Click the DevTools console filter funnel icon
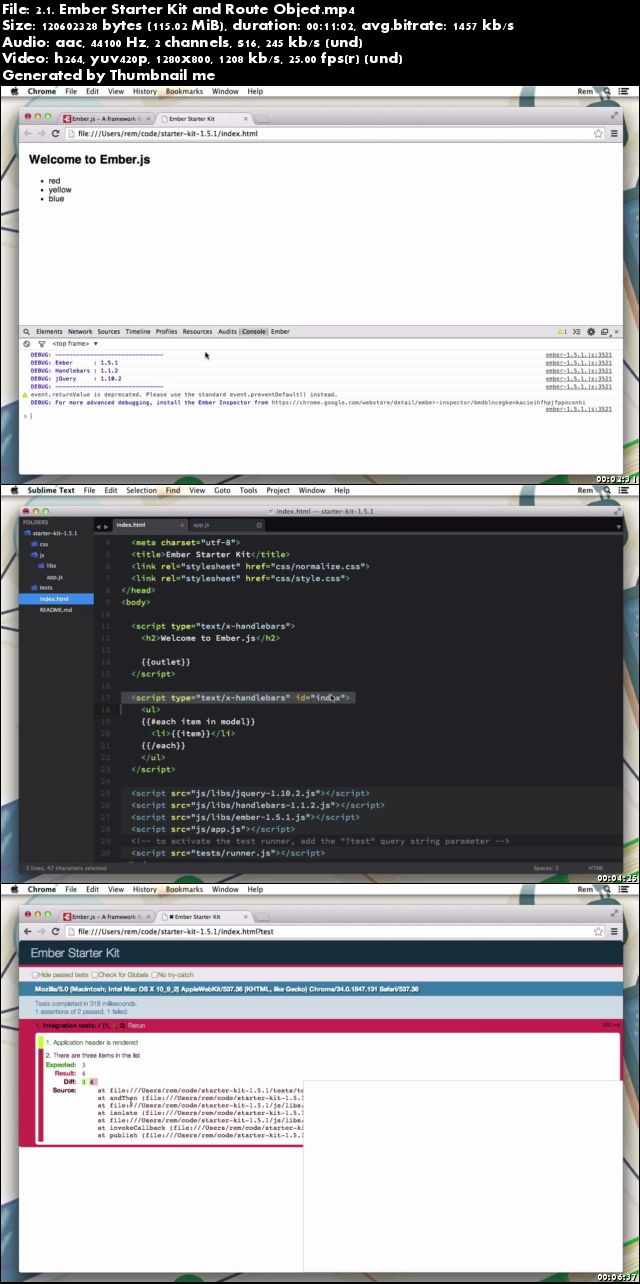Image resolution: width=640 pixels, height=1284 pixels. click(x=42, y=343)
